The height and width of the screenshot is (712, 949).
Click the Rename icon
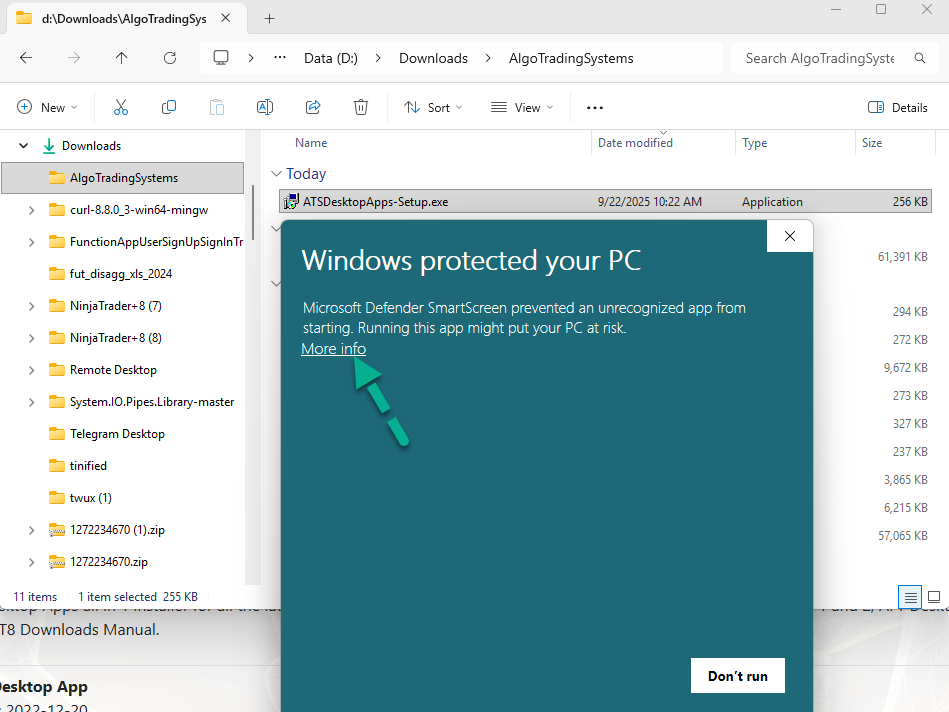265,108
